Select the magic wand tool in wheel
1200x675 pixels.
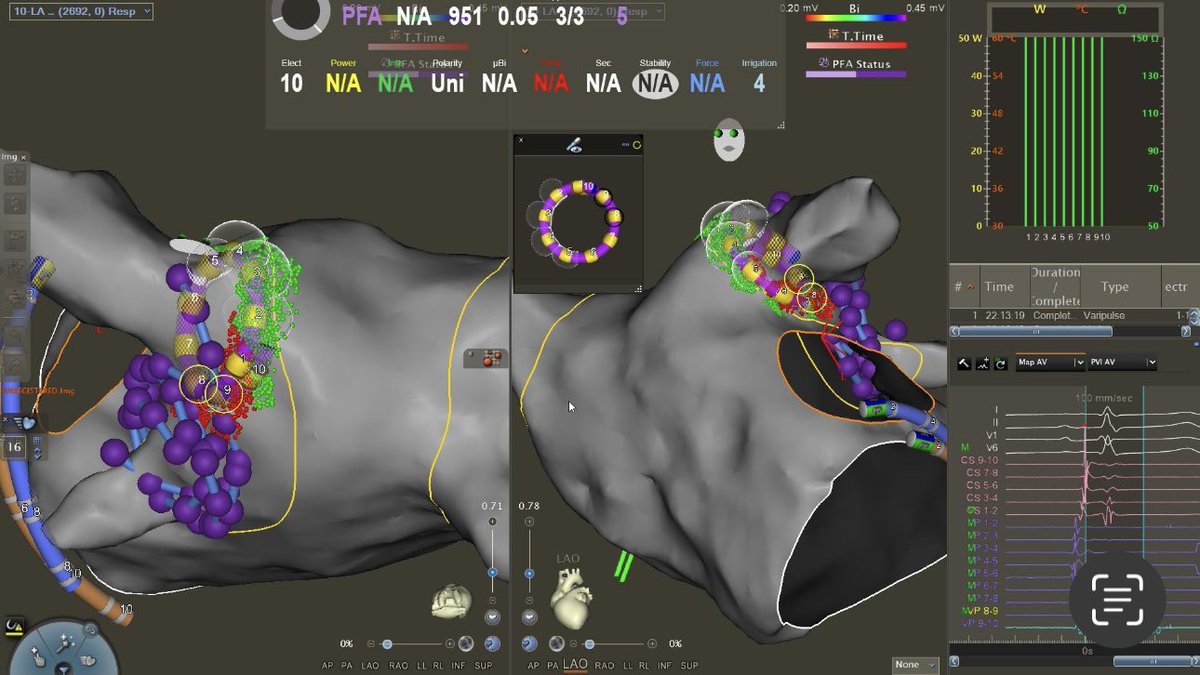click(x=65, y=644)
